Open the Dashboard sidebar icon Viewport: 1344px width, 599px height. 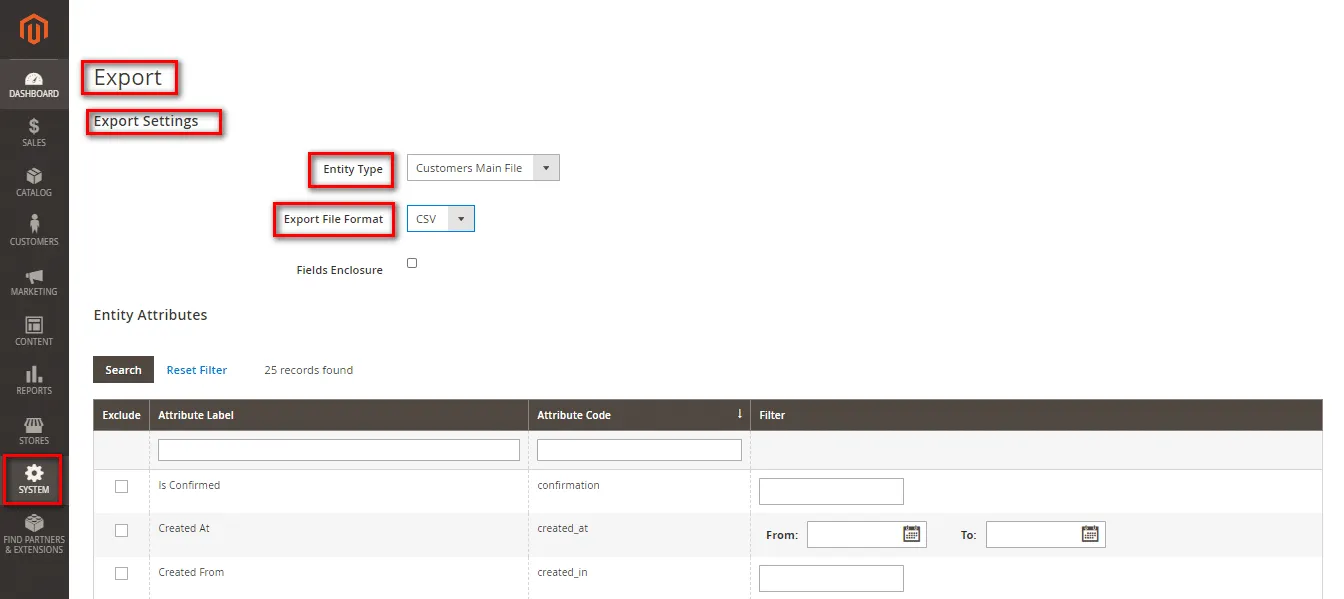pyautogui.click(x=34, y=80)
